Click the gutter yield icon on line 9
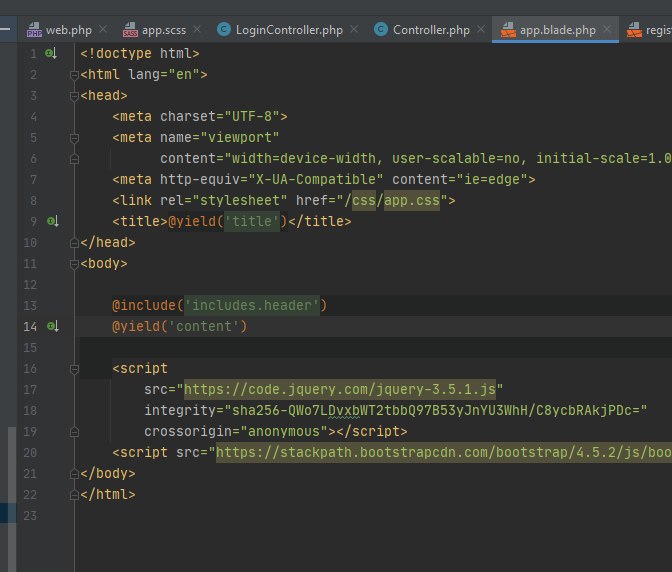This screenshot has height=572, width=672. click(x=52, y=222)
